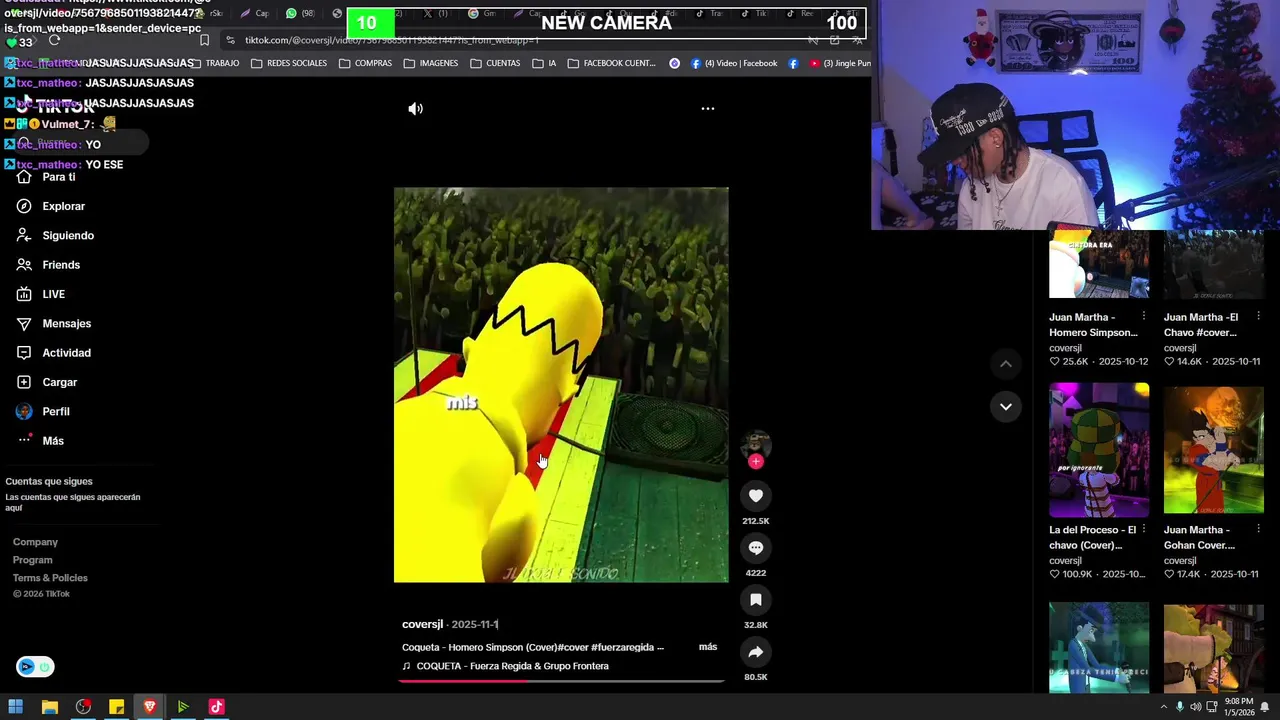Image resolution: width=1280 pixels, height=720 pixels.
Task: Open the REDES SOCIALES bookmarks folder
Action: coord(289,63)
